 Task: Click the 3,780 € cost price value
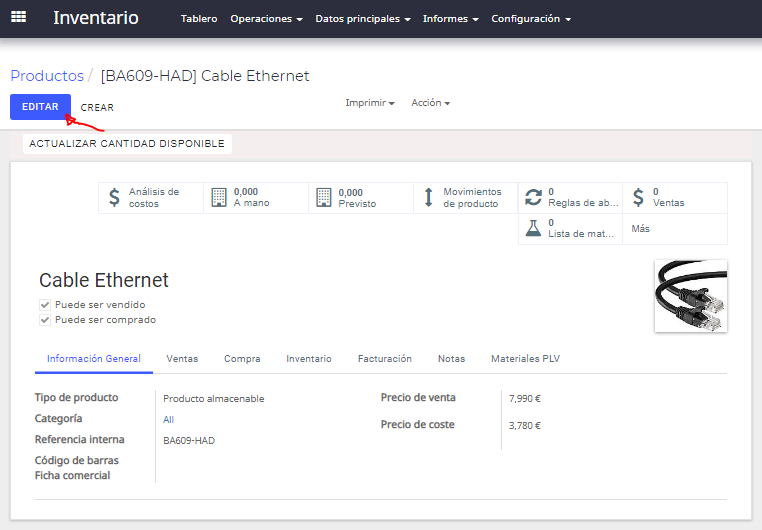524,426
